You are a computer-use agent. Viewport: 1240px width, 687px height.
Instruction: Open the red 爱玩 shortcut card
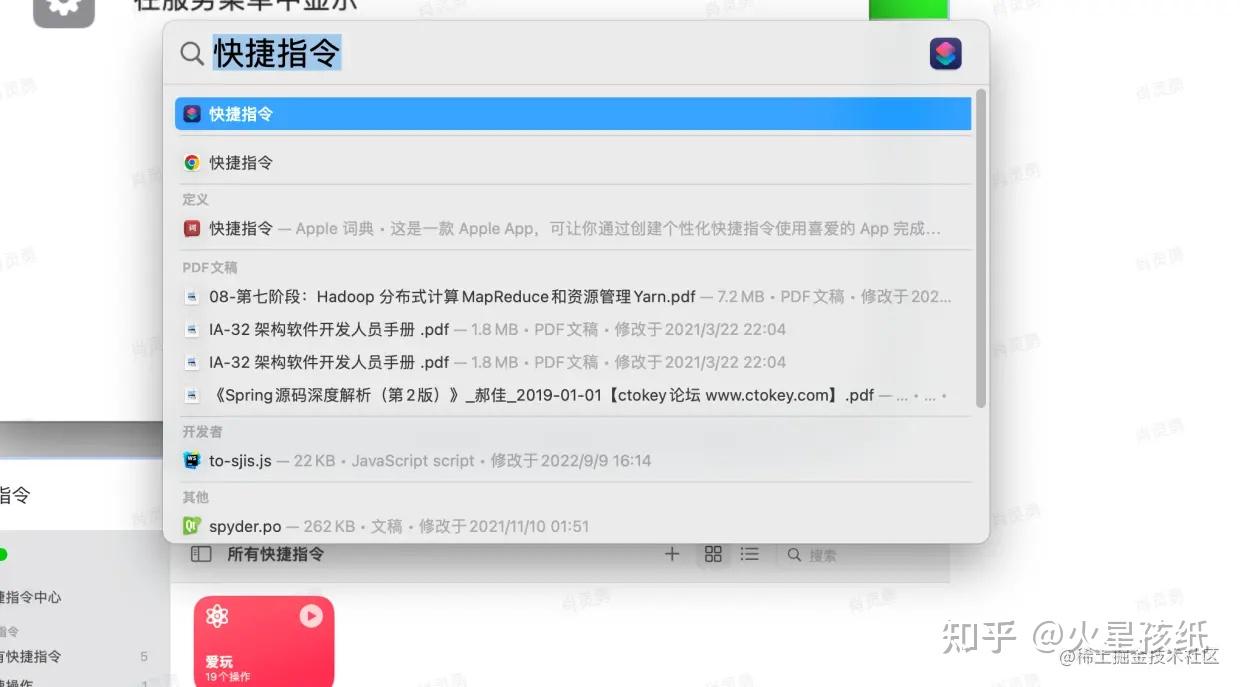pyautogui.click(x=263, y=642)
